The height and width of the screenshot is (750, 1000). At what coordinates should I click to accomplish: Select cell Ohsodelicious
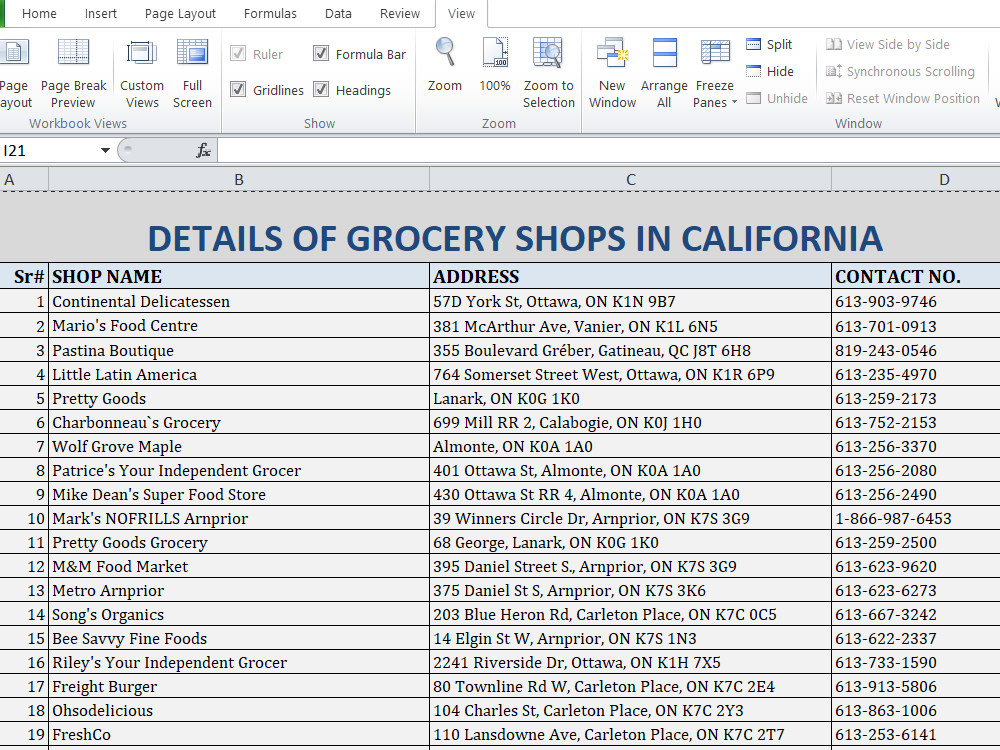[x=239, y=710]
